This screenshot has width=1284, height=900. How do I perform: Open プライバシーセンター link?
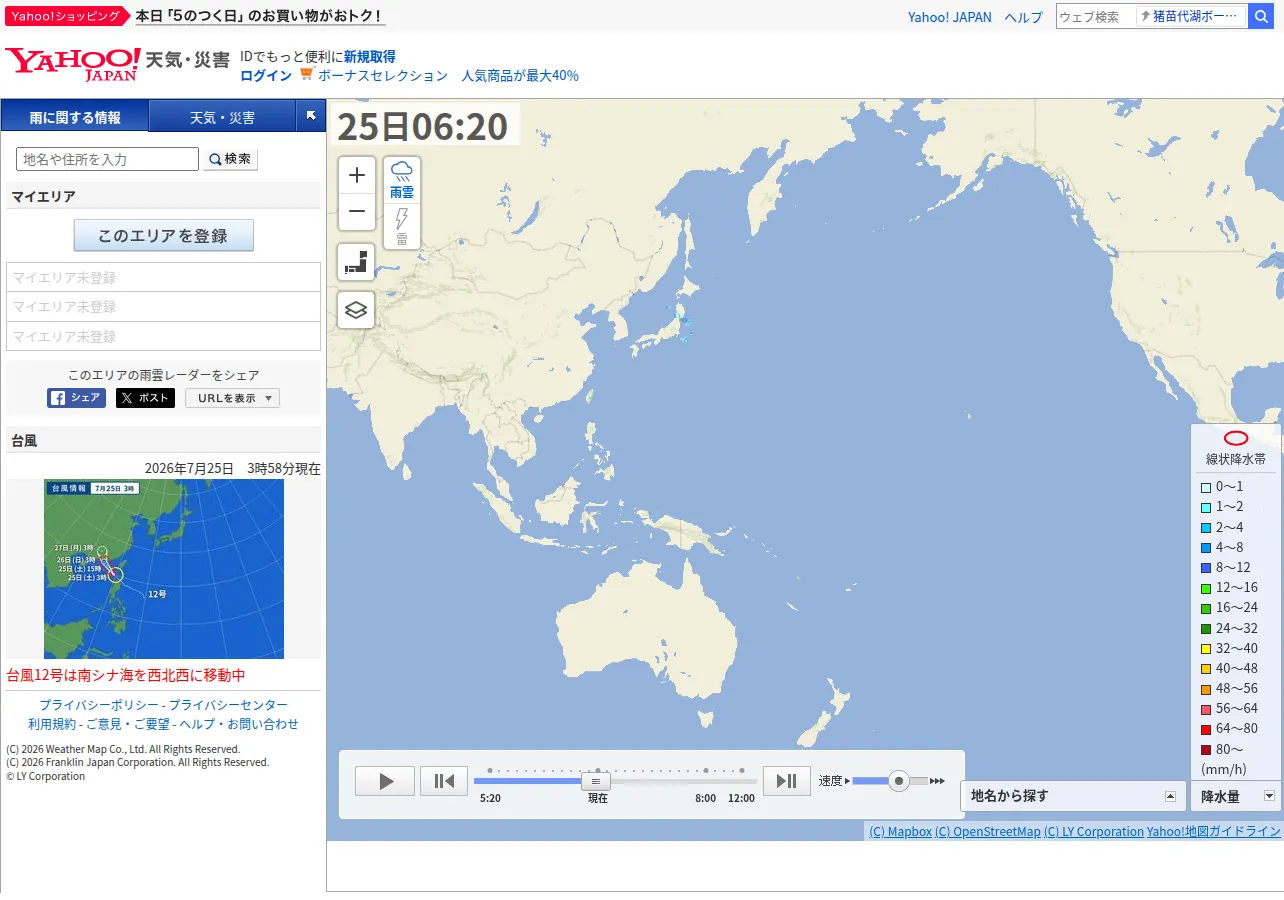(228, 705)
